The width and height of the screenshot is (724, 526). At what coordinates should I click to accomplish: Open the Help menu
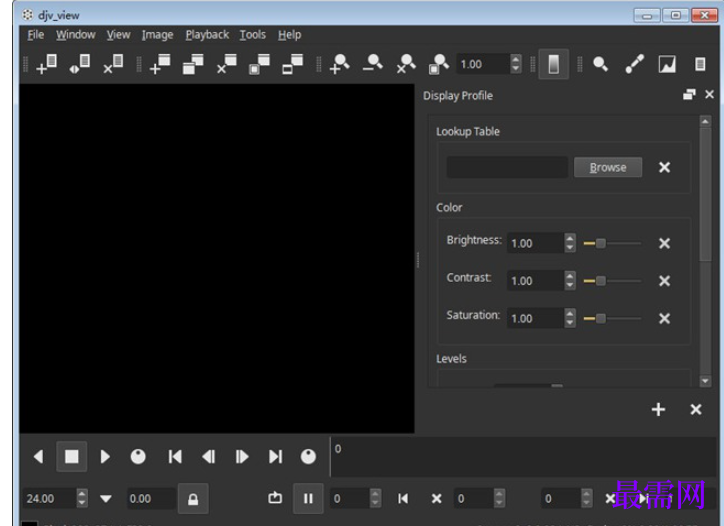coord(290,35)
